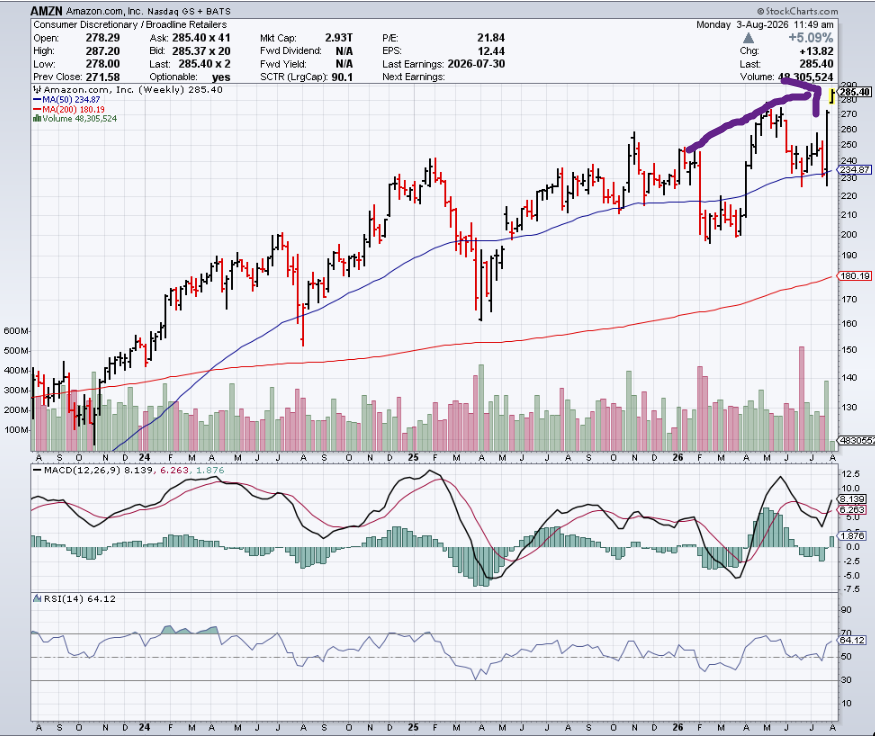This screenshot has width=875, height=736.
Task: Click the AMZN ticker symbol
Action: pos(46,11)
